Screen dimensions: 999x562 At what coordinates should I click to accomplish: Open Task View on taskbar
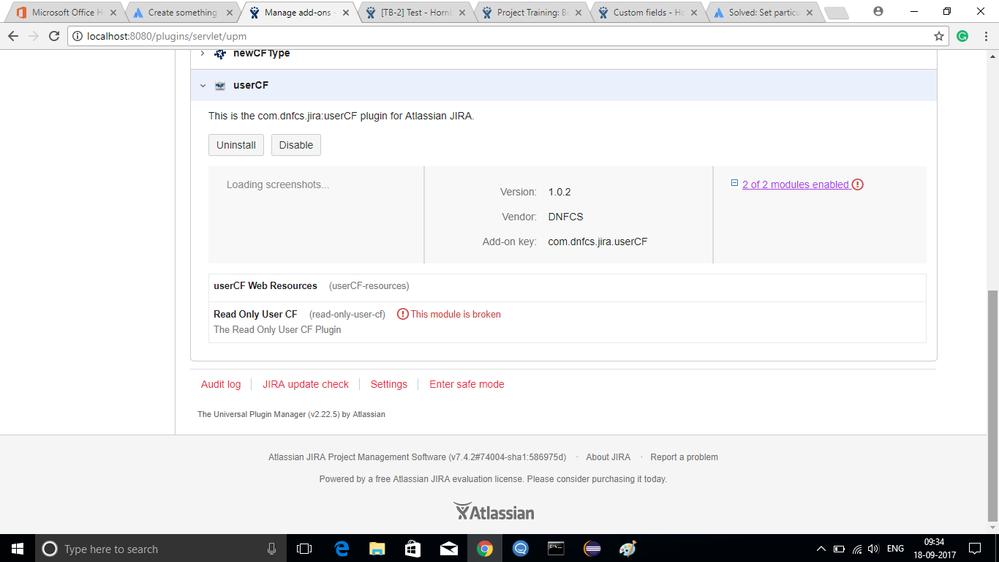[305, 549]
